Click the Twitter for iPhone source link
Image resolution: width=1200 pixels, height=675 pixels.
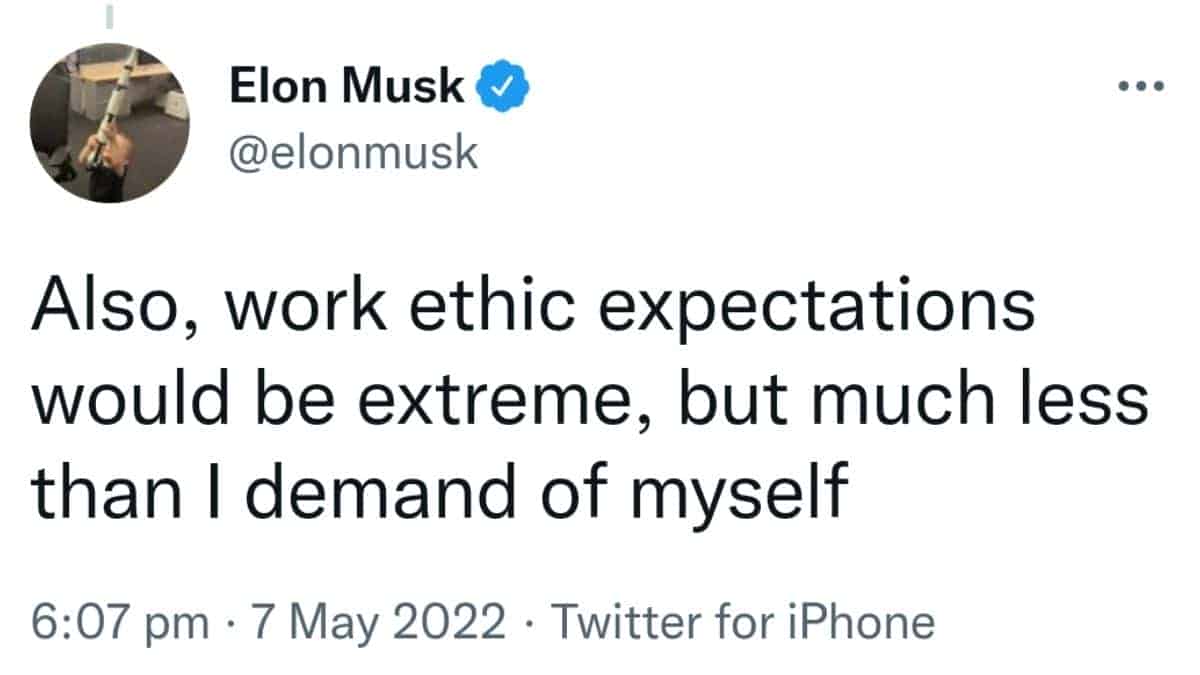pyautogui.click(x=745, y=620)
